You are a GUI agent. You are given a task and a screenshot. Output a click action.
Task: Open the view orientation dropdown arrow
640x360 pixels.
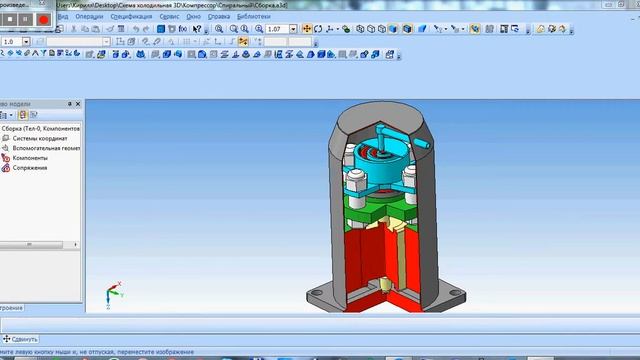point(338,29)
